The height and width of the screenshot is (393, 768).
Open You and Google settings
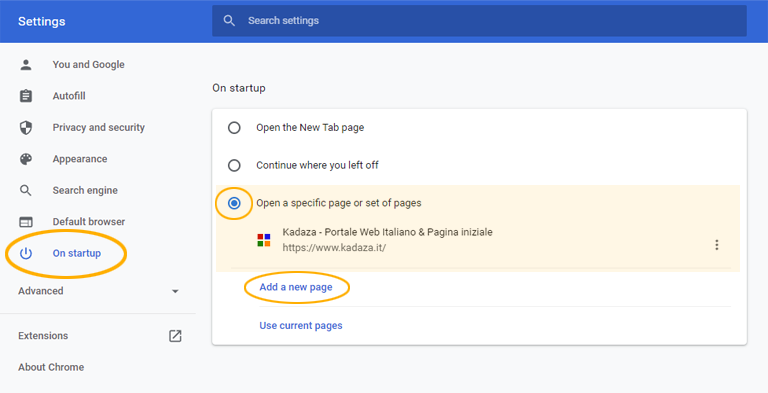tap(89, 65)
